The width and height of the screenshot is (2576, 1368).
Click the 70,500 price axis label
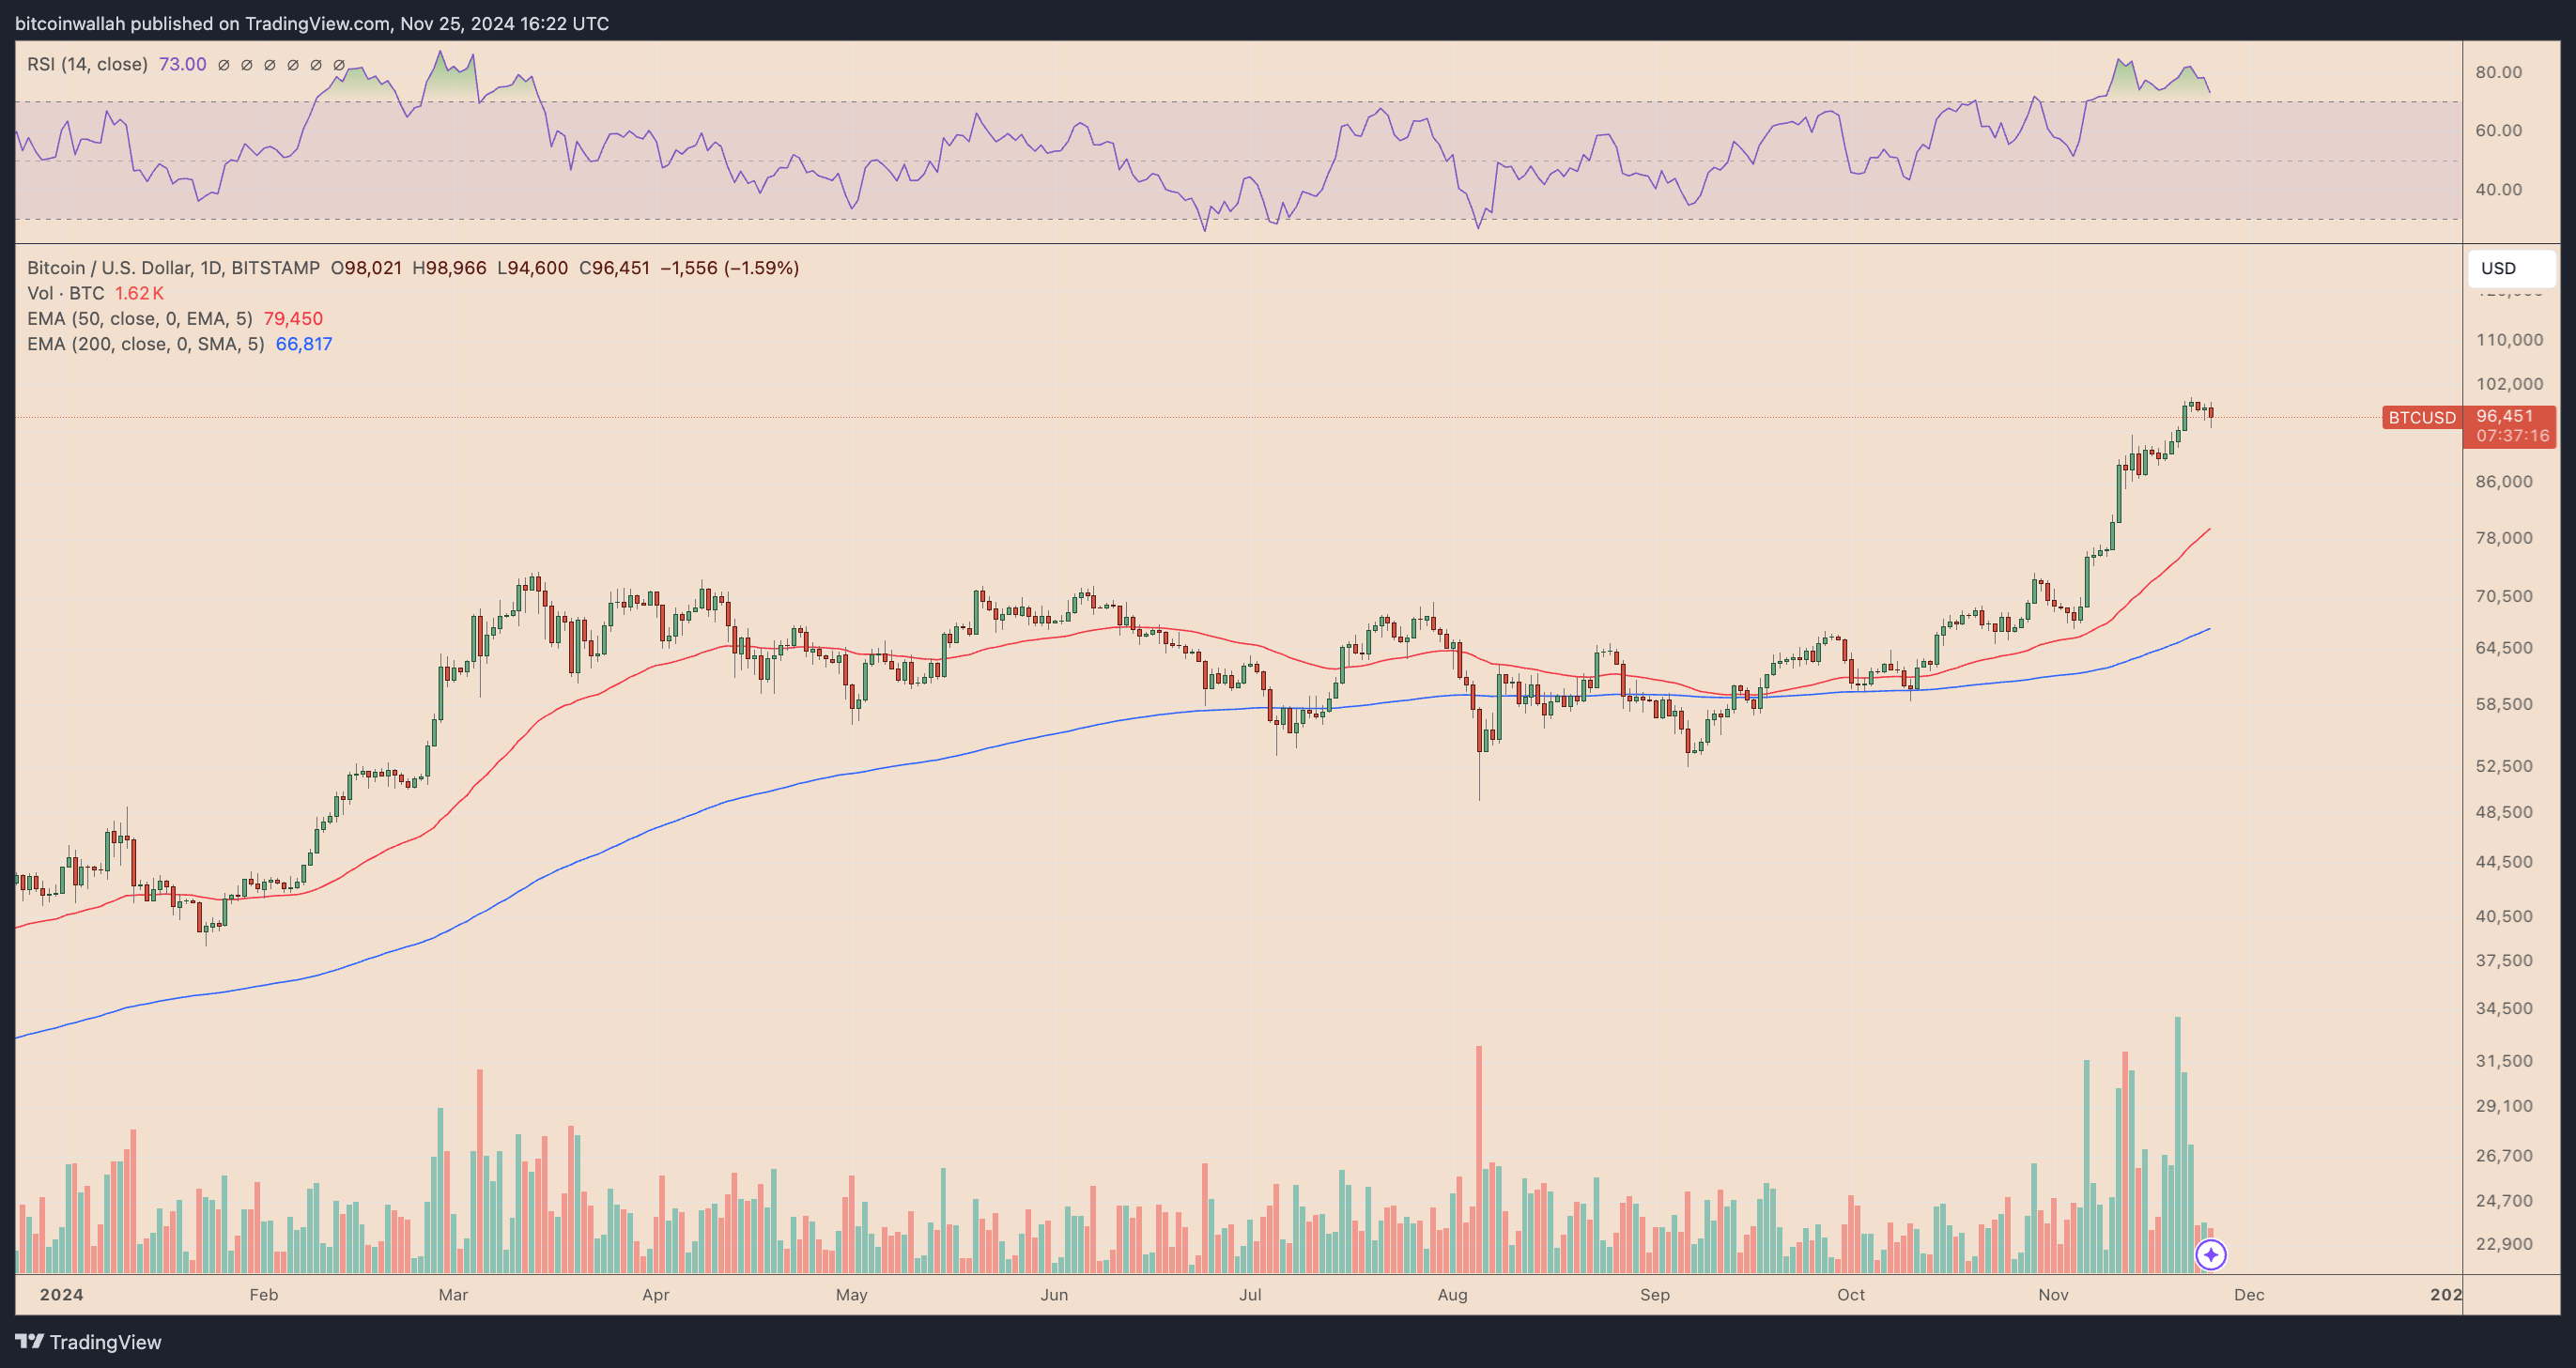2504,596
